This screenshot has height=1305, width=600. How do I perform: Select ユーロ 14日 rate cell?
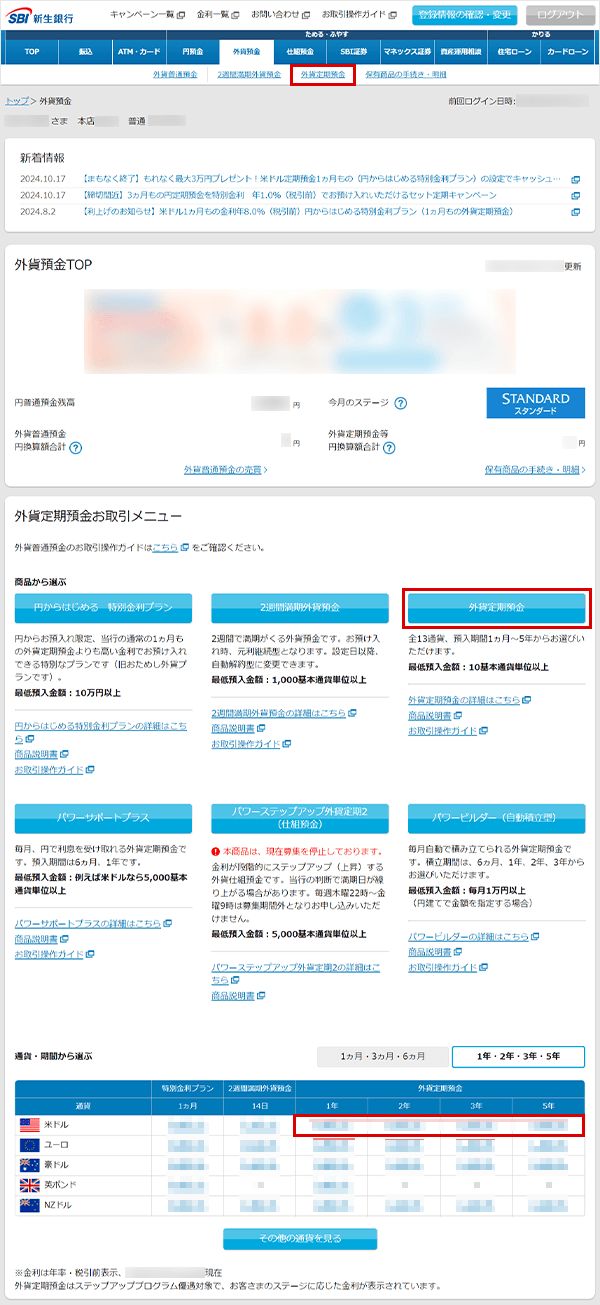(x=261, y=1145)
